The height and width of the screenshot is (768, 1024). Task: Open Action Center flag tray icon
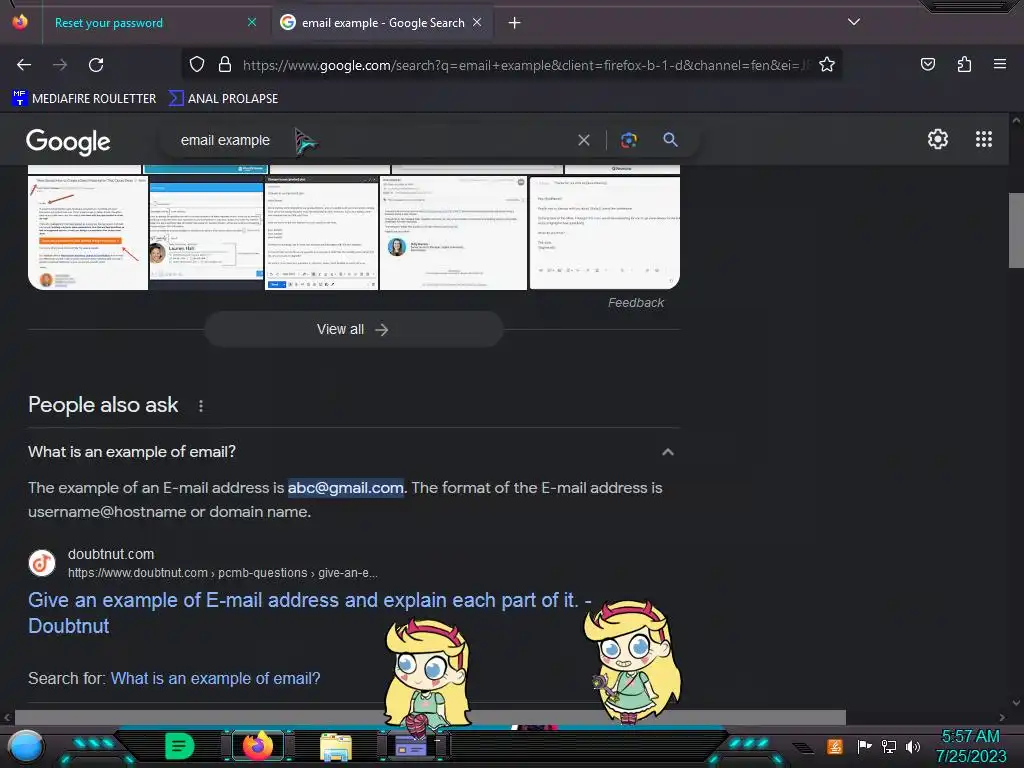tap(864, 746)
